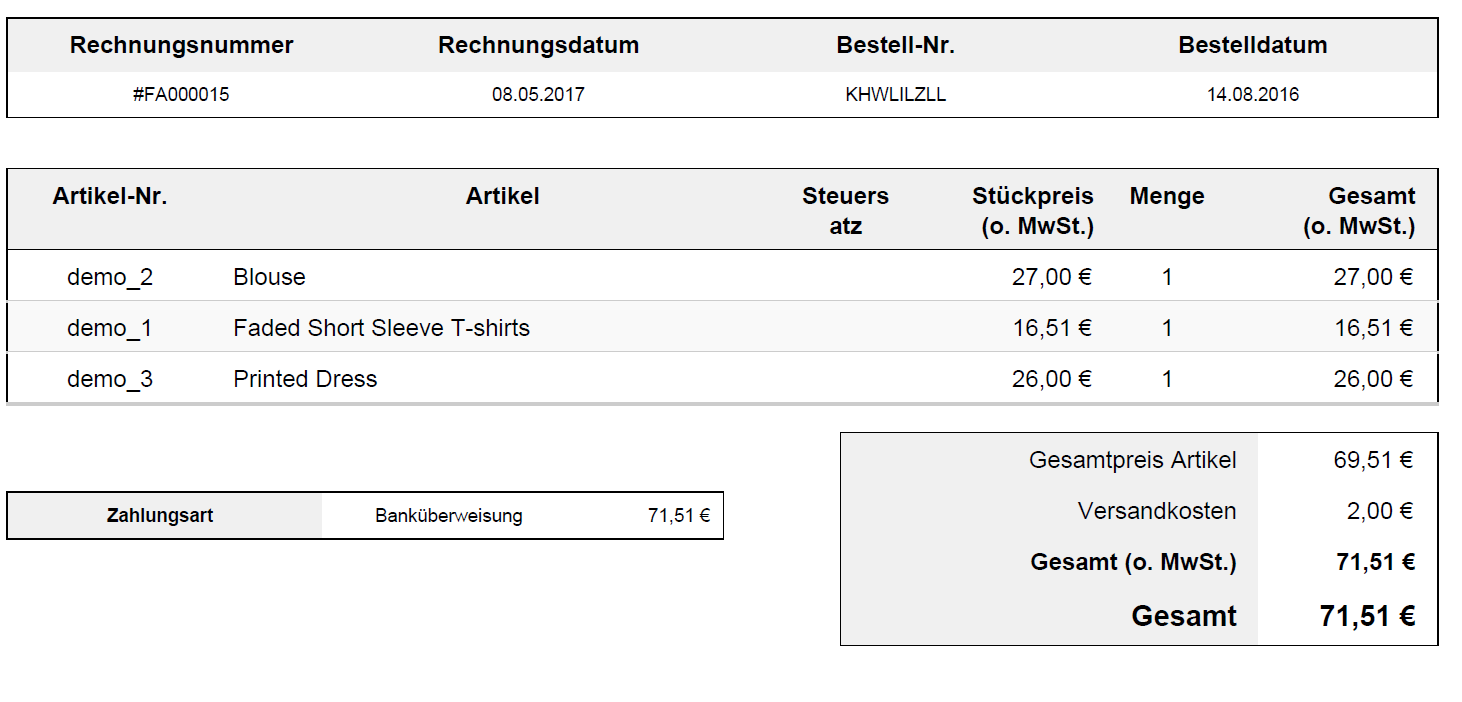Click the invoice date 08.05.2017
Screen dimensions: 1462x702
538,95
